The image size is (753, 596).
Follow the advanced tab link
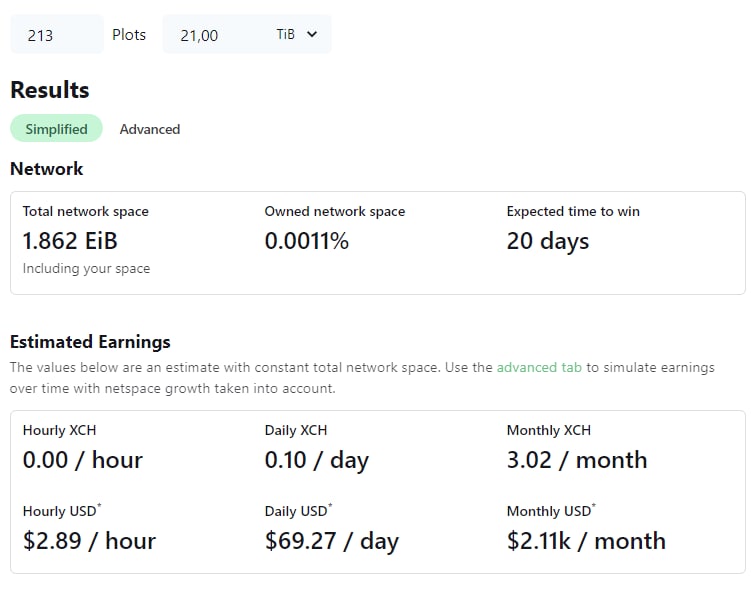tap(539, 367)
